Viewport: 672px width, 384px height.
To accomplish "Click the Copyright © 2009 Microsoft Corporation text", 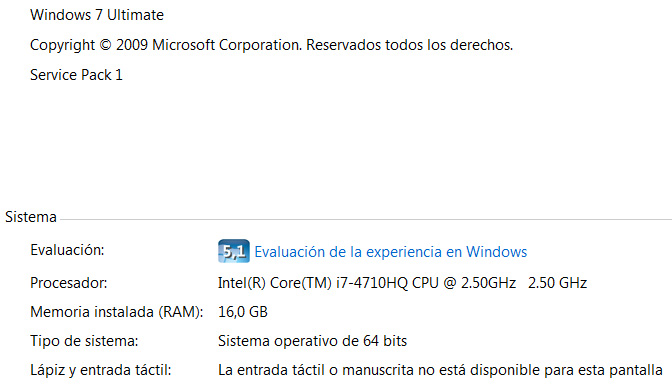I will click(166, 45).
